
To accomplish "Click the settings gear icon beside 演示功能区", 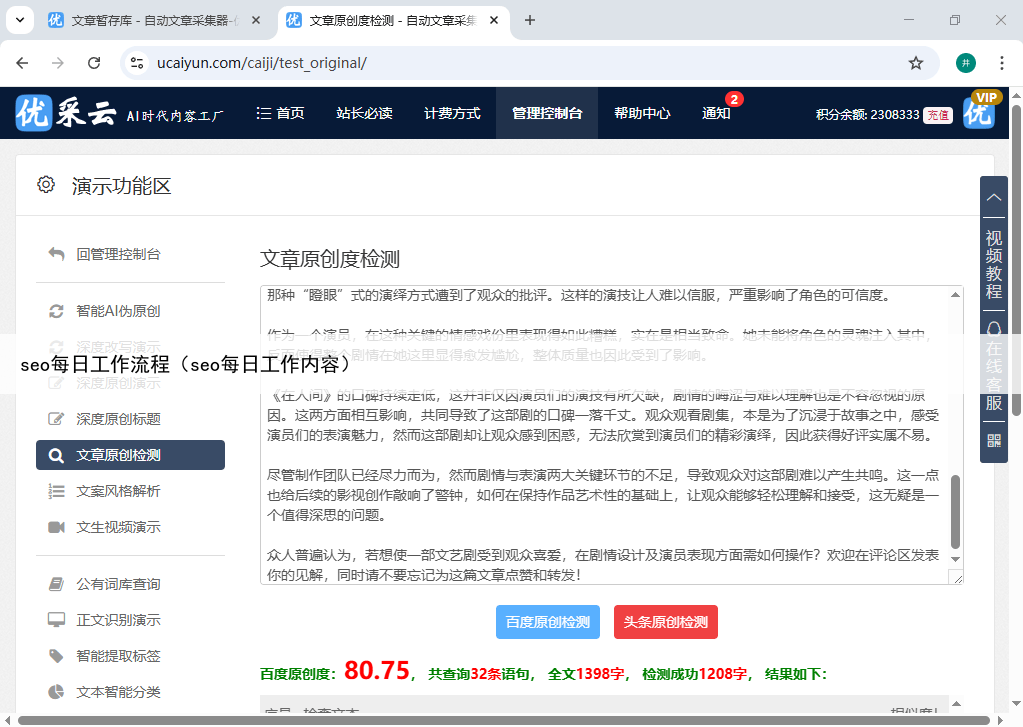I will 45,185.
